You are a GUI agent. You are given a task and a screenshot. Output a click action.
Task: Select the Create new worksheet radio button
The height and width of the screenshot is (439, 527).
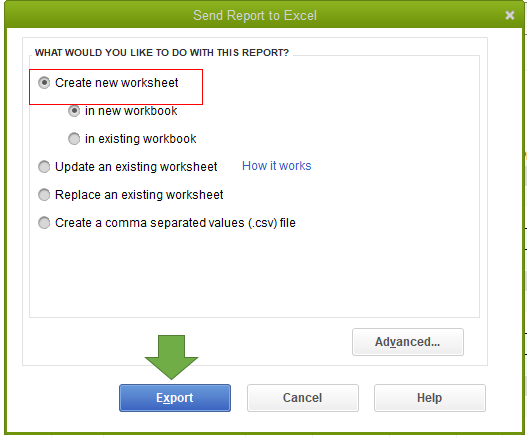44,83
